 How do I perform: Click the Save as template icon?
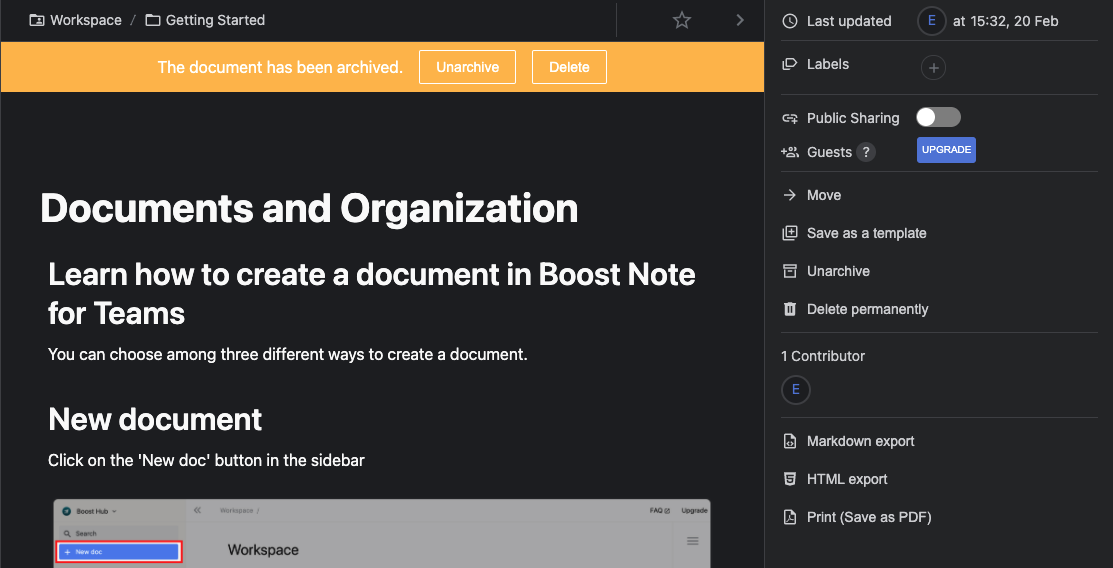(789, 233)
